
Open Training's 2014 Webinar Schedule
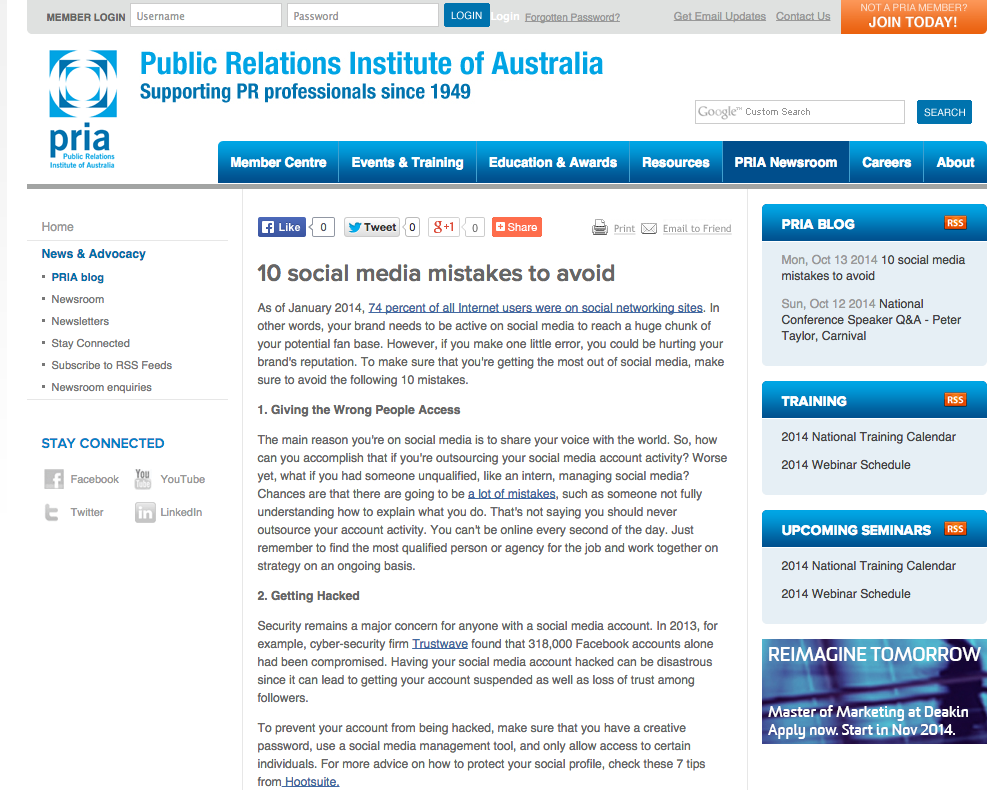[845, 465]
